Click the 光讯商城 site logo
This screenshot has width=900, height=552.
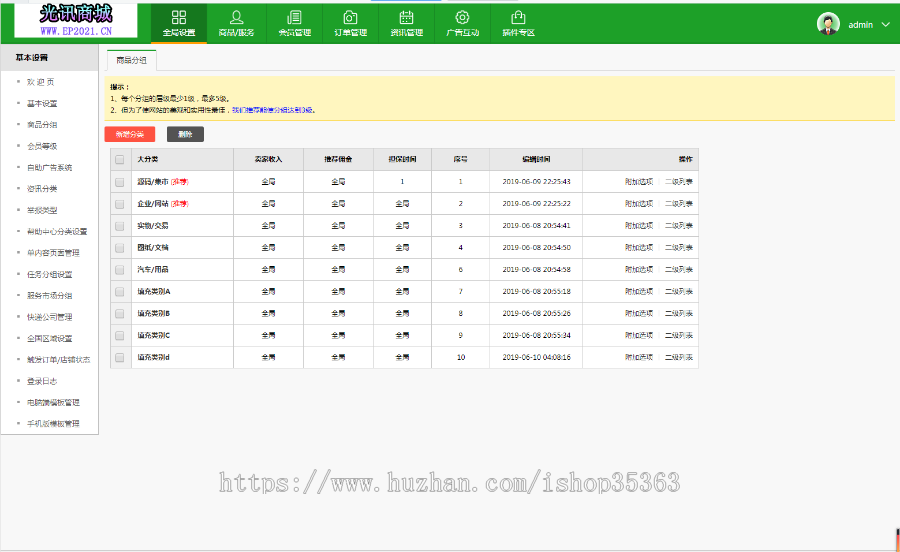click(x=76, y=19)
